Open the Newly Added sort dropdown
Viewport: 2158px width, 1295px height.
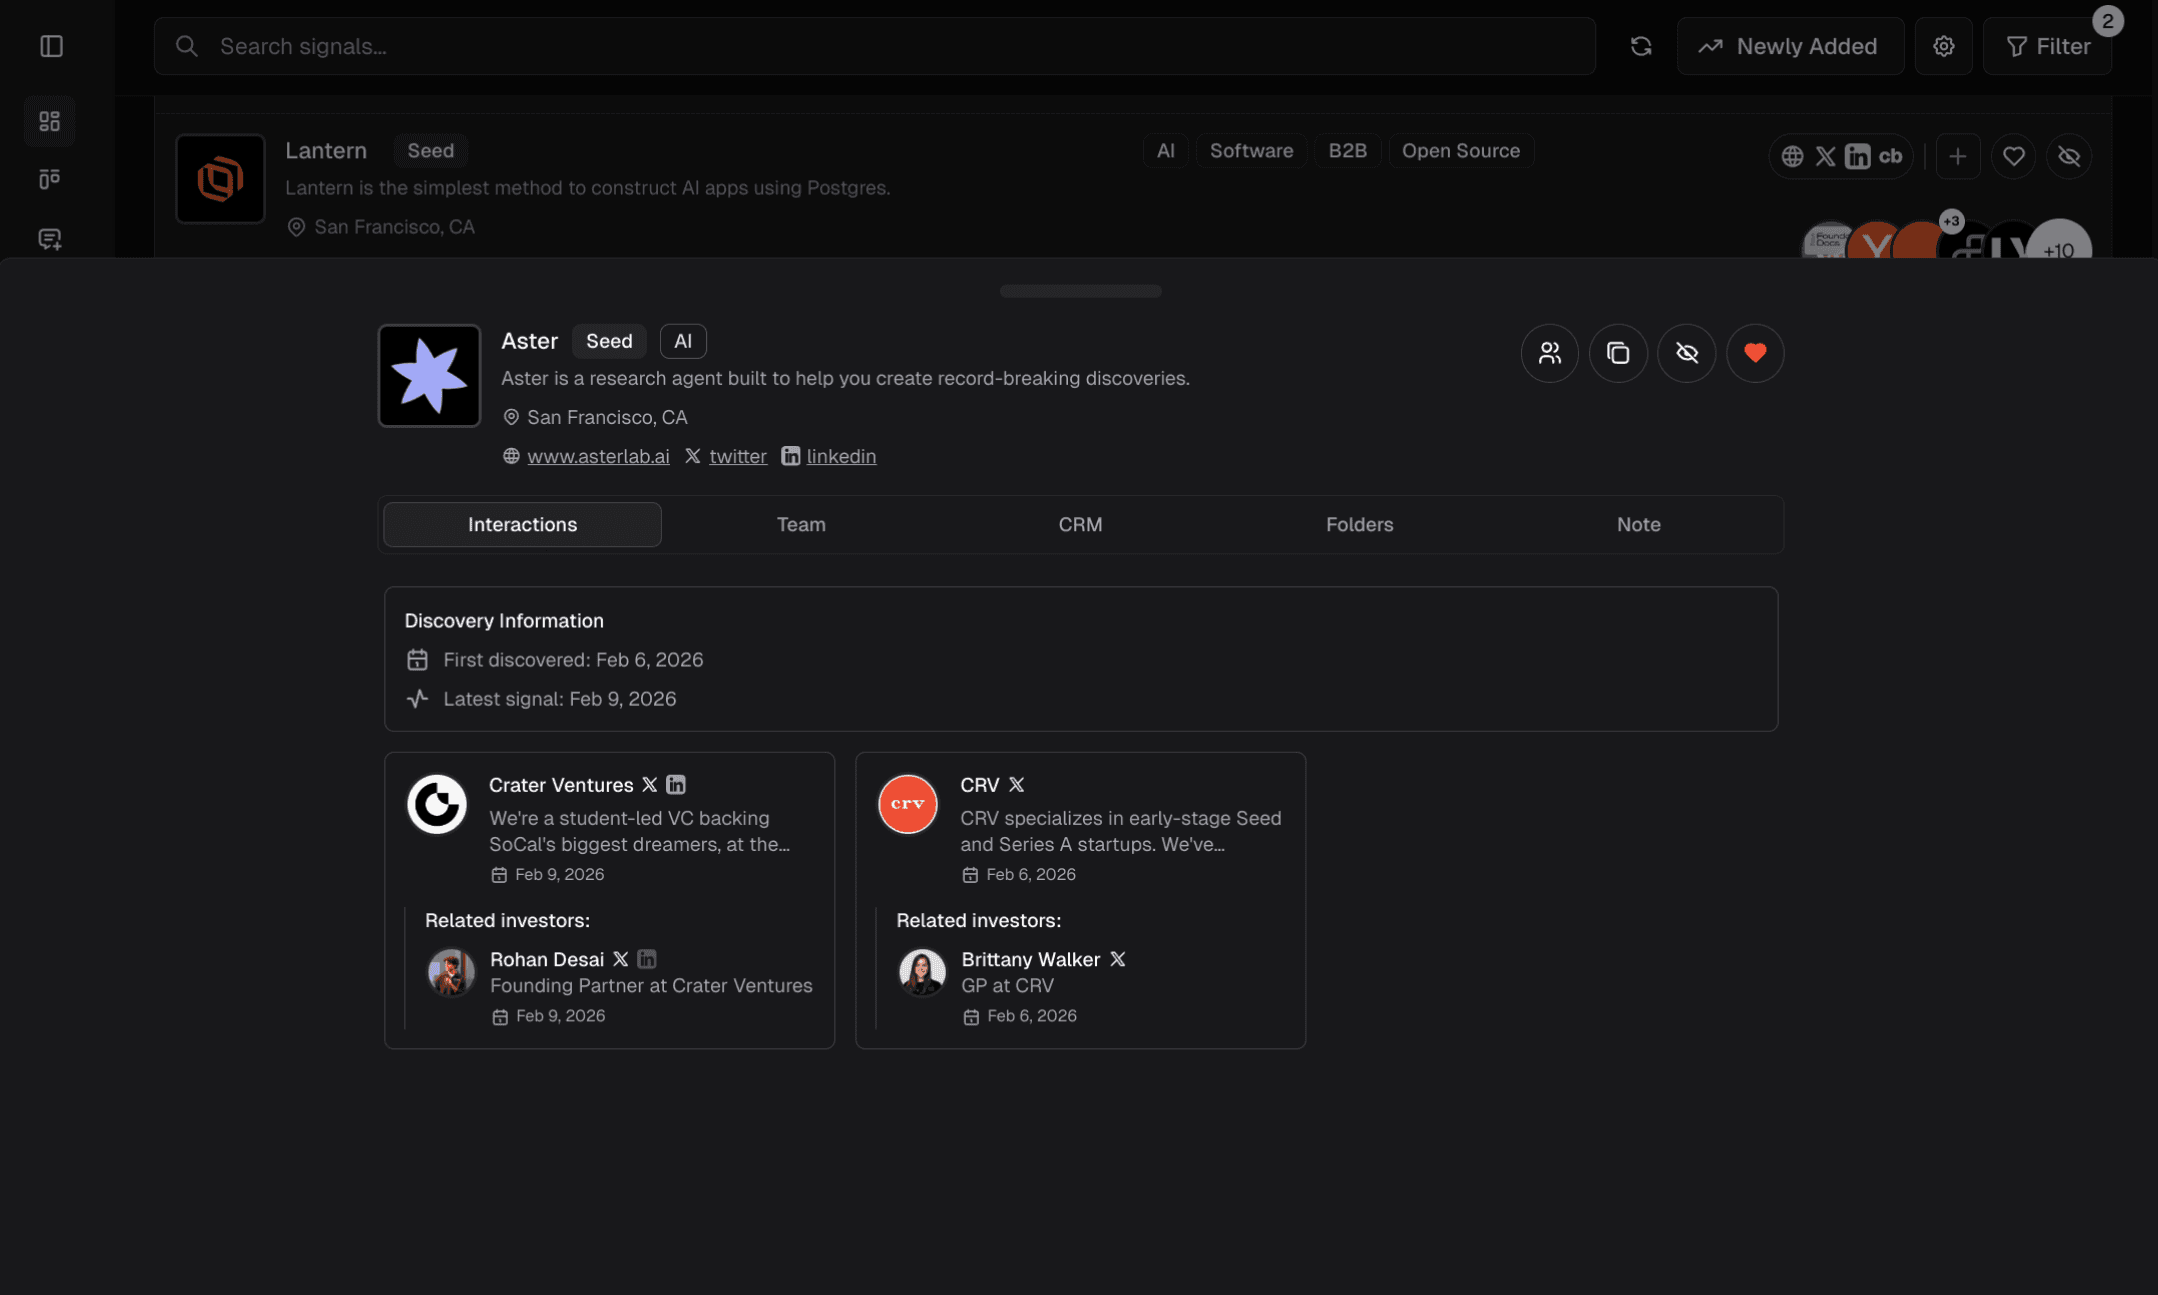[1790, 46]
